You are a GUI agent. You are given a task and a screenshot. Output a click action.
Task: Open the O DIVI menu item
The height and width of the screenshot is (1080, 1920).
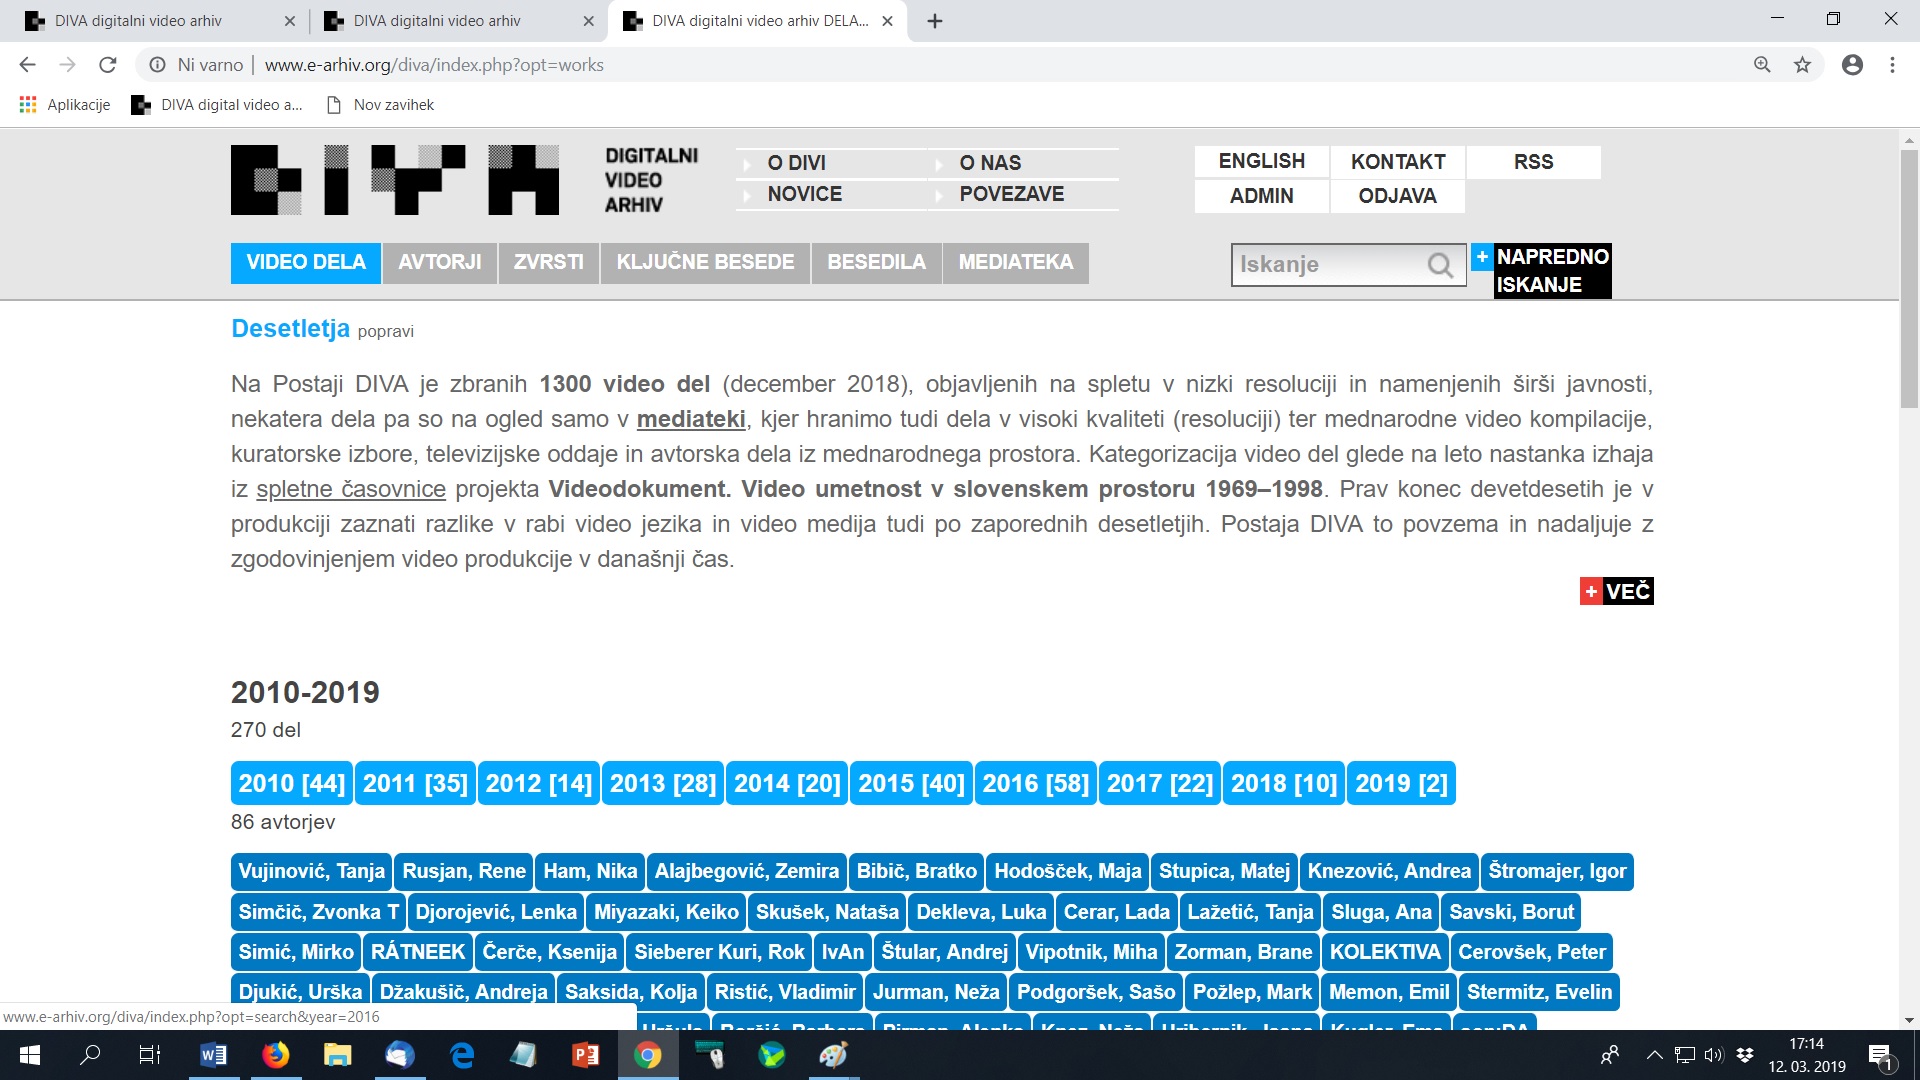(x=796, y=163)
